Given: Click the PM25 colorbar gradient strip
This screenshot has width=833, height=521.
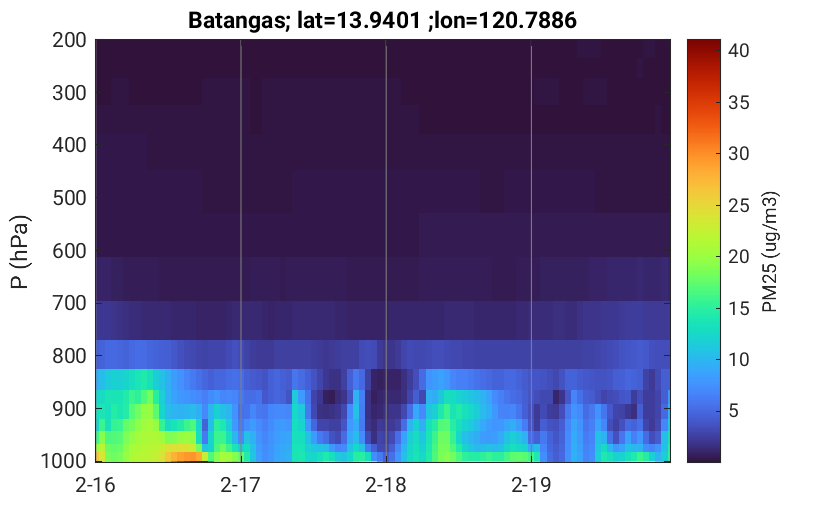Looking at the screenshot, I should [x=704, y=251].
